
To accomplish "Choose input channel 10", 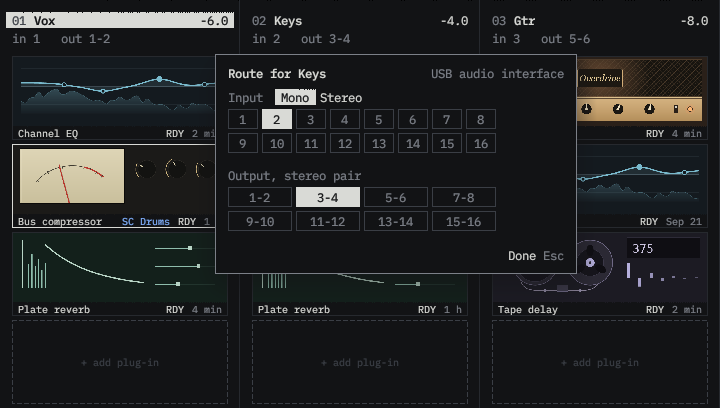I will (276, 144).
